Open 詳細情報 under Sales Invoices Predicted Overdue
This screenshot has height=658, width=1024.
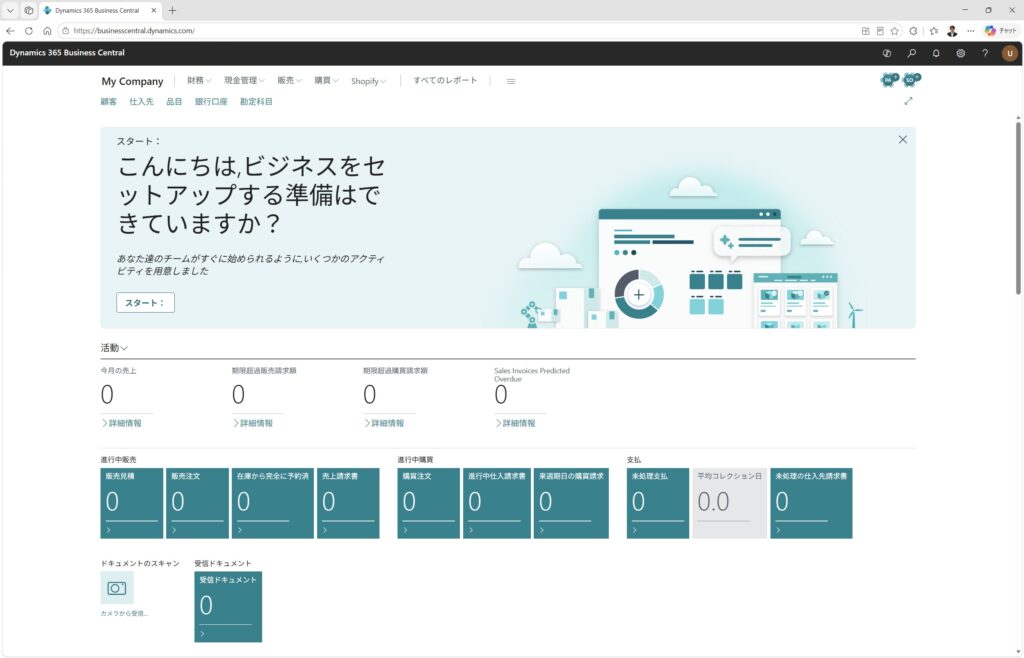point(515,423)
